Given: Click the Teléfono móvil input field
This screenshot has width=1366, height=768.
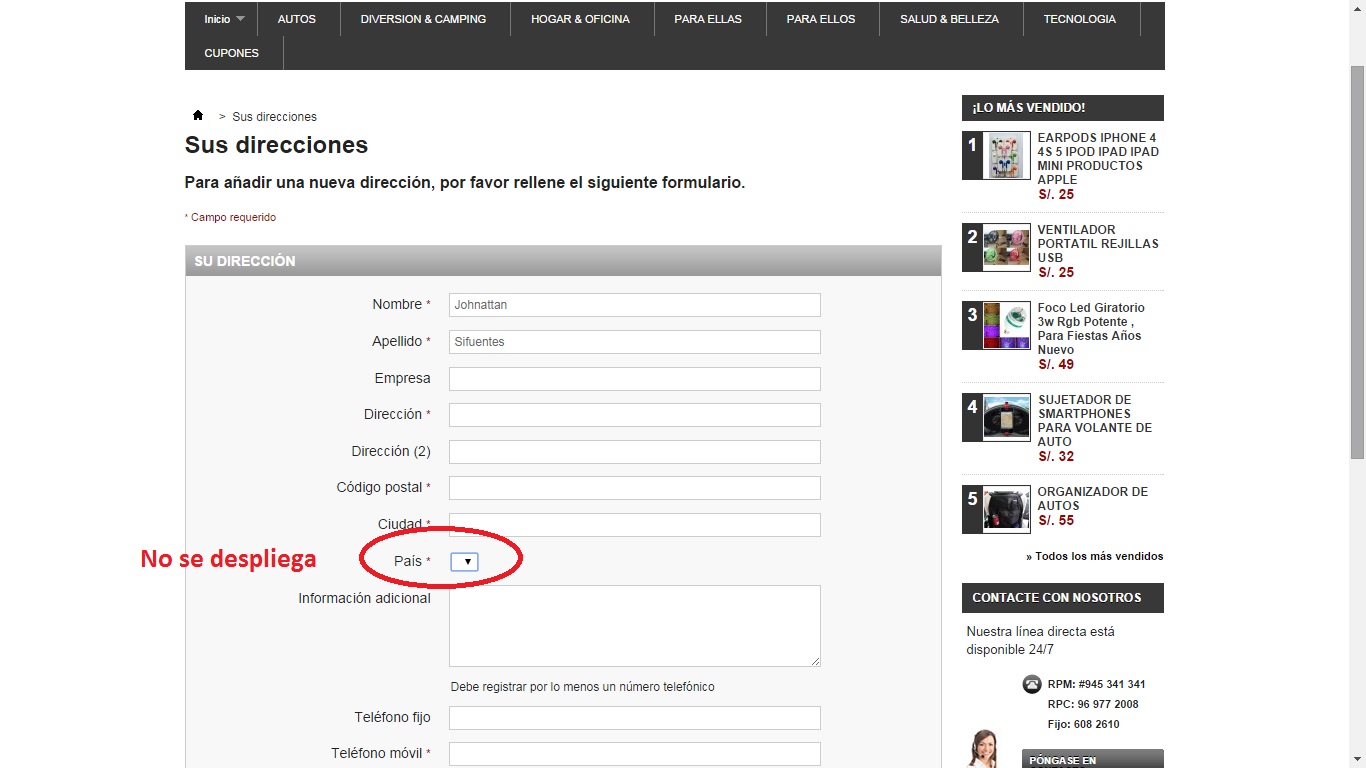Looking at the screenshot, I should (635, 754).
